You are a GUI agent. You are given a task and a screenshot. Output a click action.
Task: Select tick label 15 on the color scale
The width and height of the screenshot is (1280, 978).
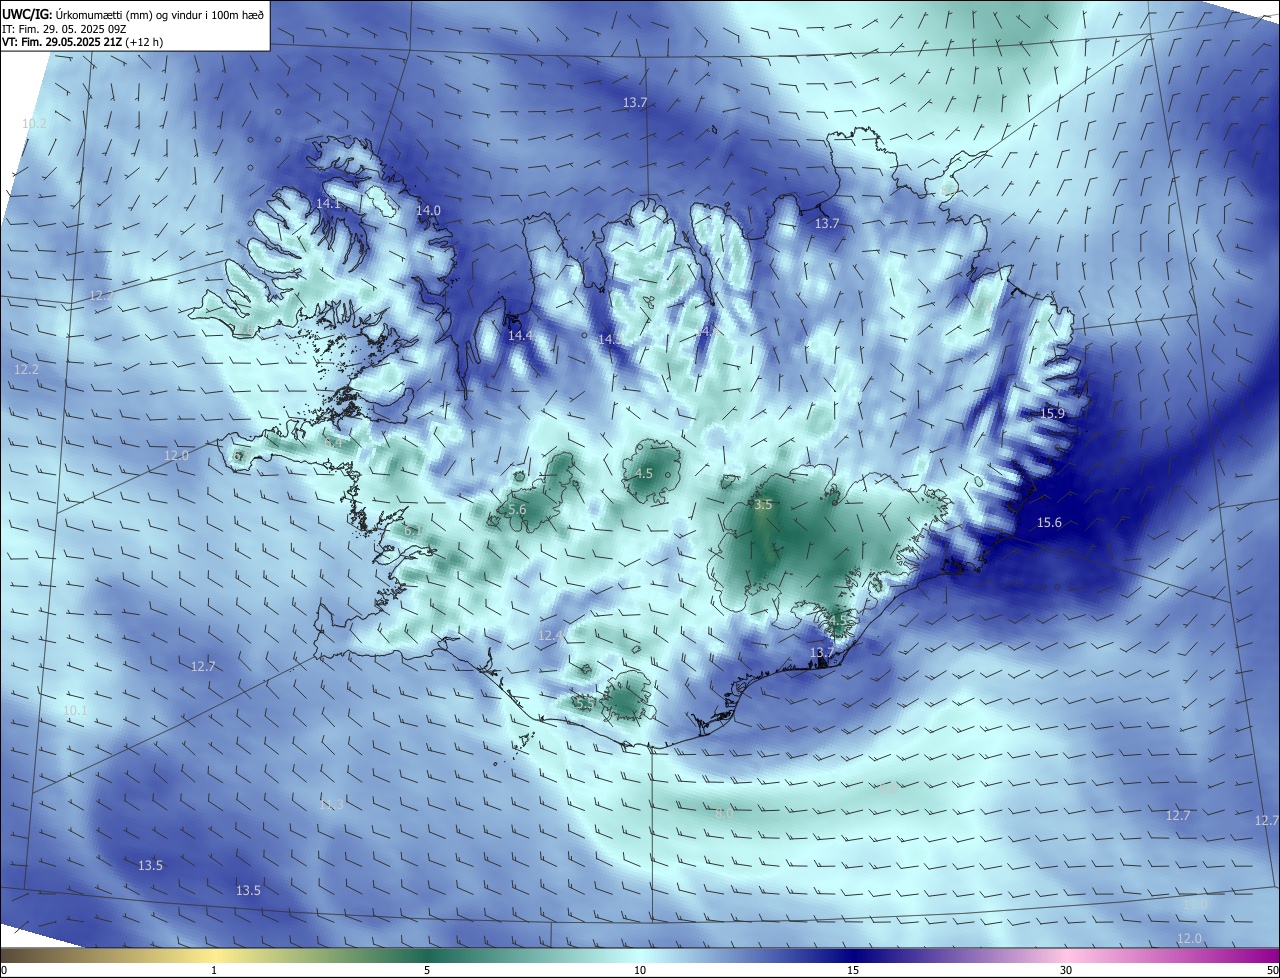(x=853, y=970)
